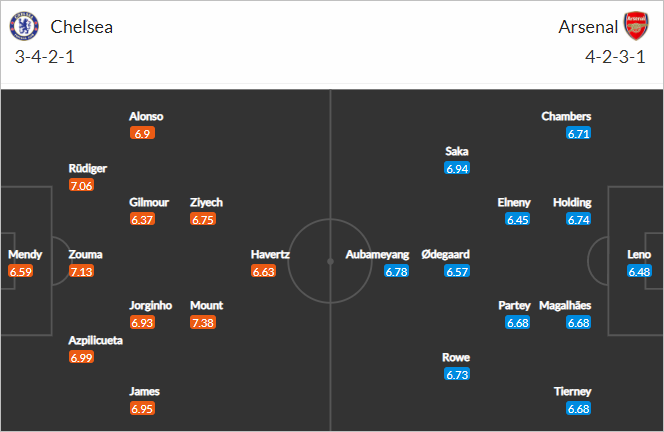664x432 pixels.
Task: Select Aubameyang's 6.78 rating badge
Action: pos(397,271)
